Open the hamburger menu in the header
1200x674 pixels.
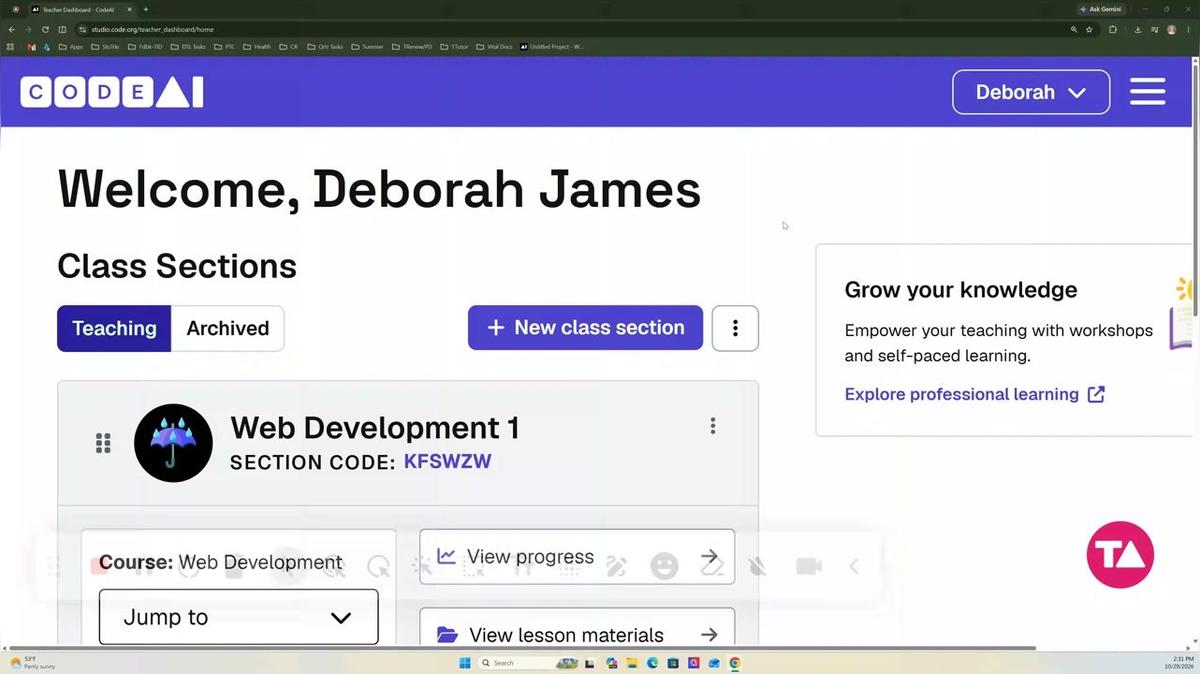1147,92
